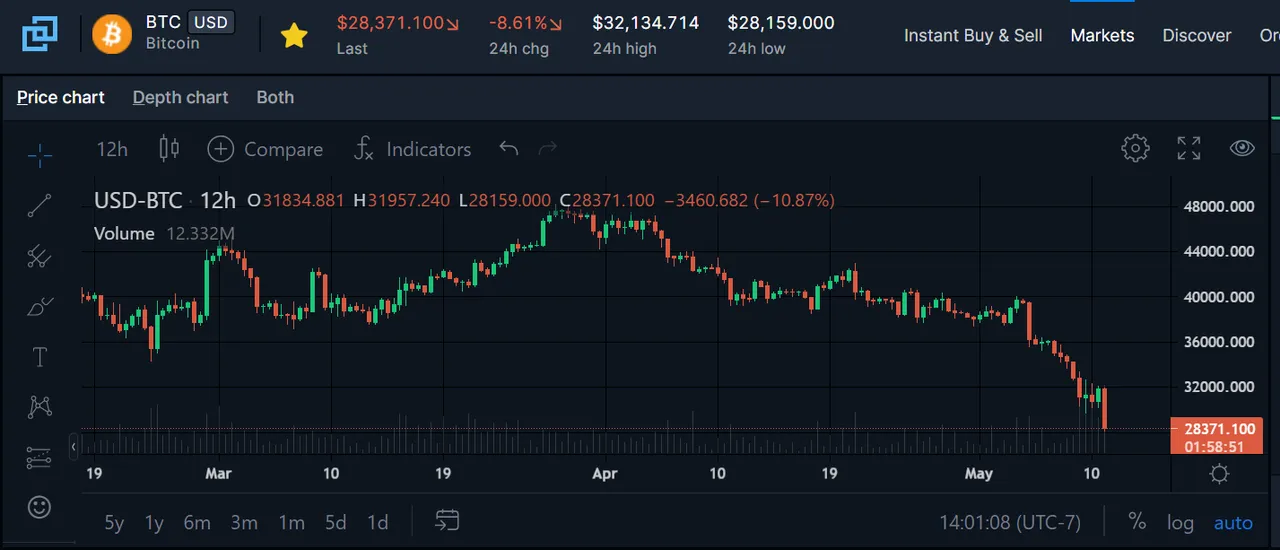Redo last chart action

[x=547, y=149]
